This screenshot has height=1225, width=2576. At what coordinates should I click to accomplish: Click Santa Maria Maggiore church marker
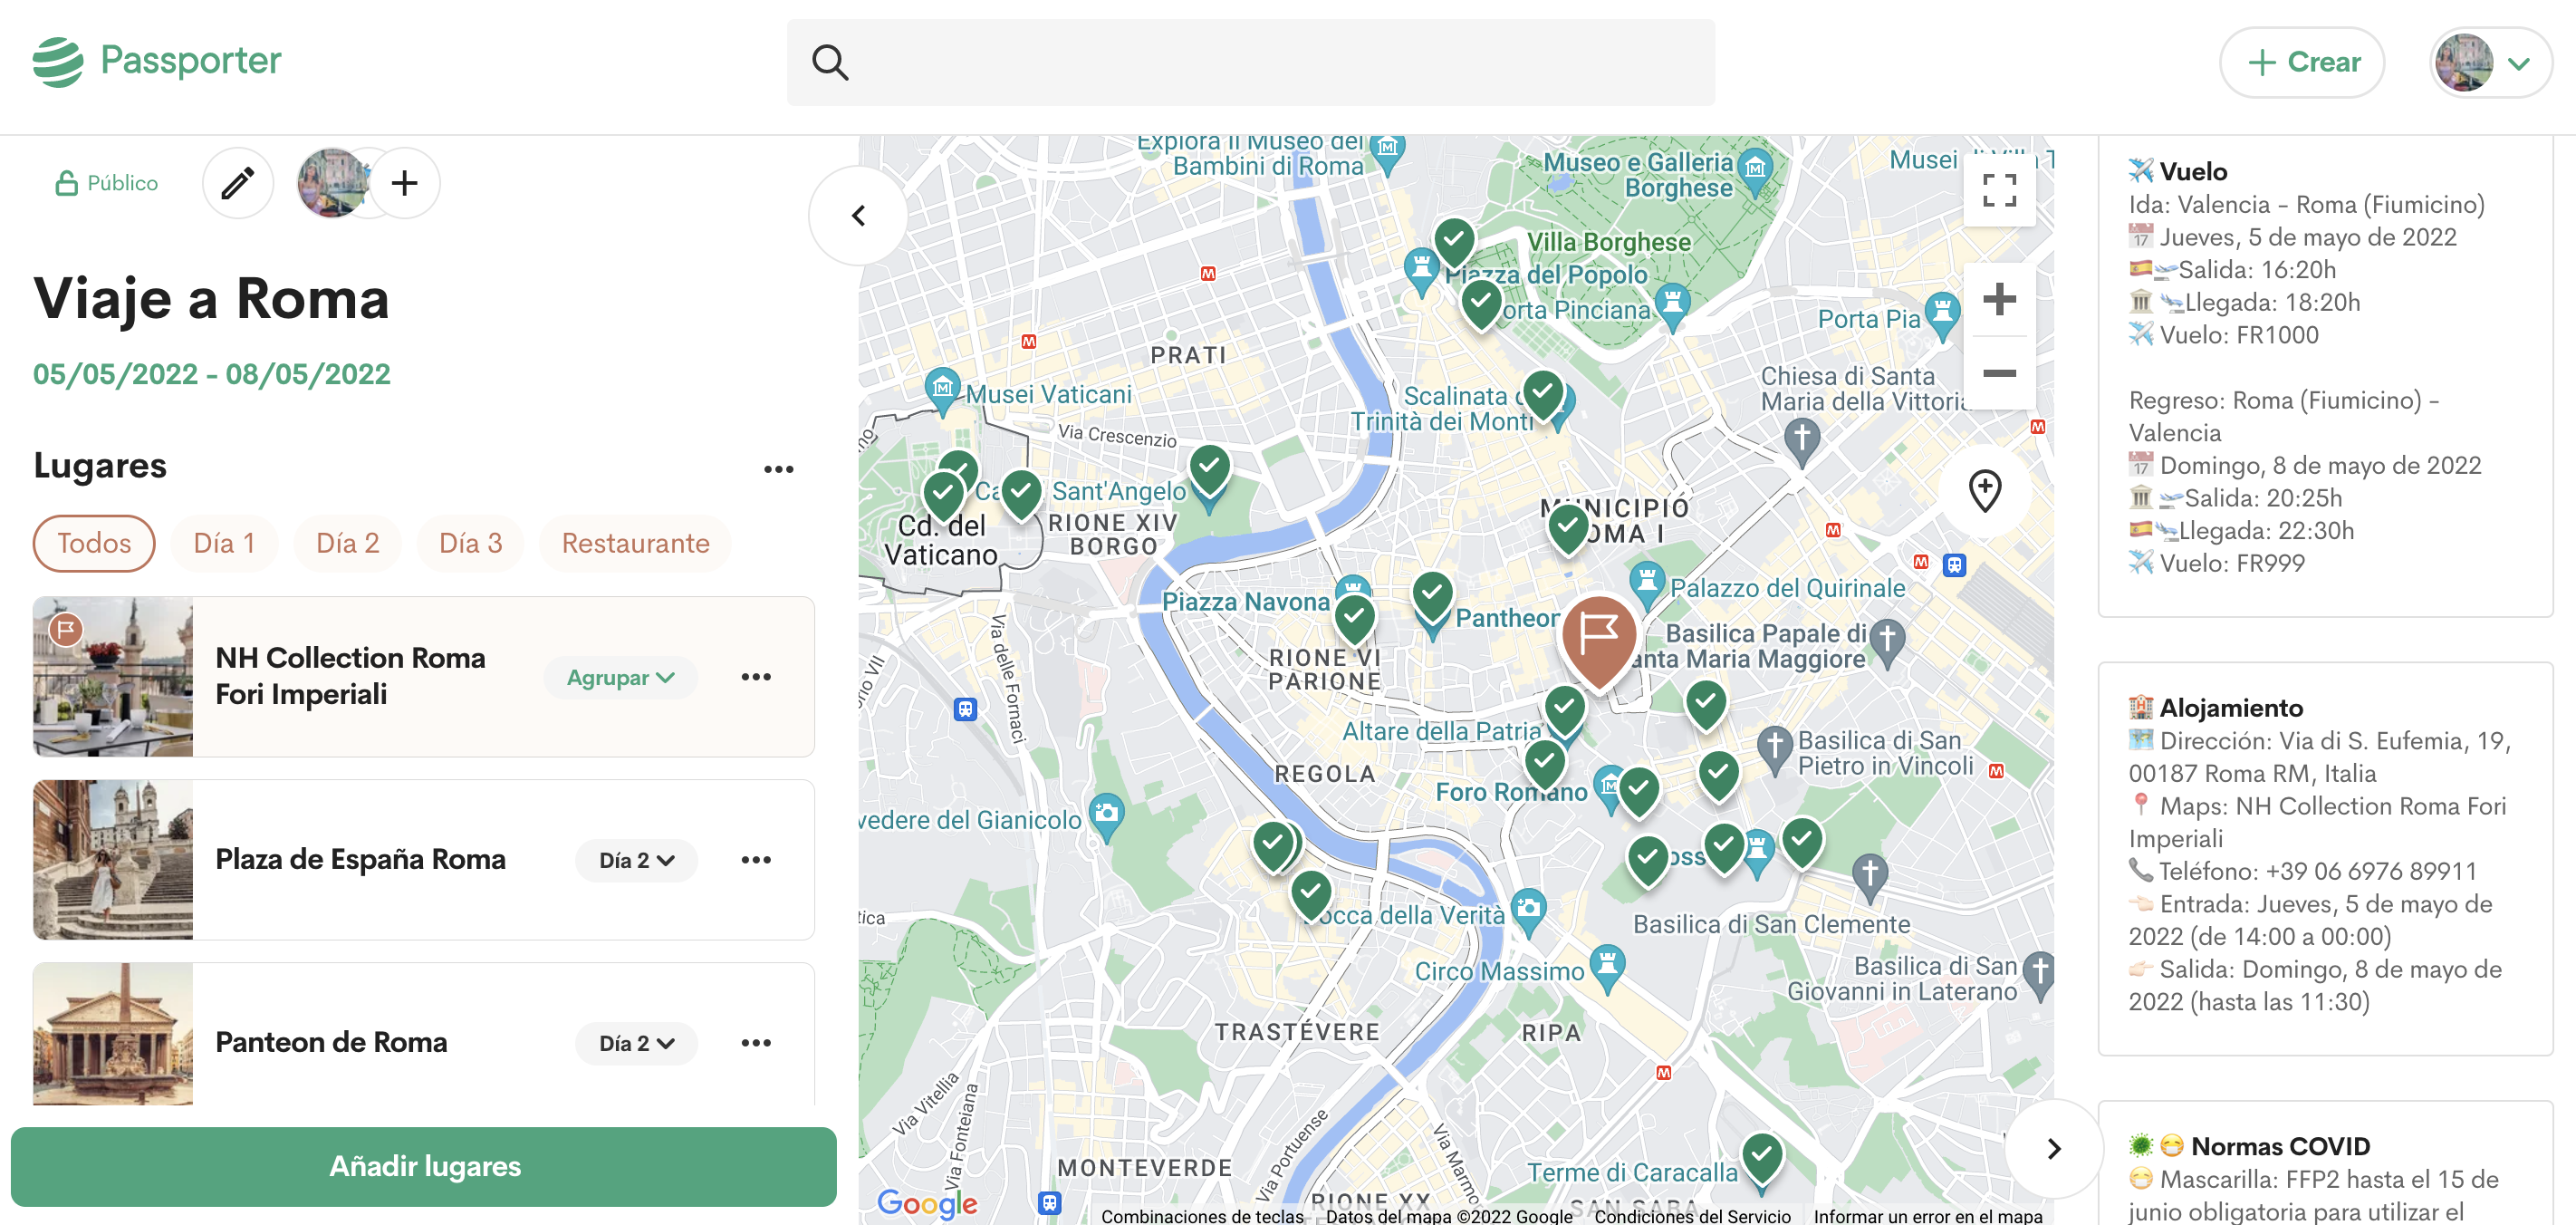[x=1887, y=643]
